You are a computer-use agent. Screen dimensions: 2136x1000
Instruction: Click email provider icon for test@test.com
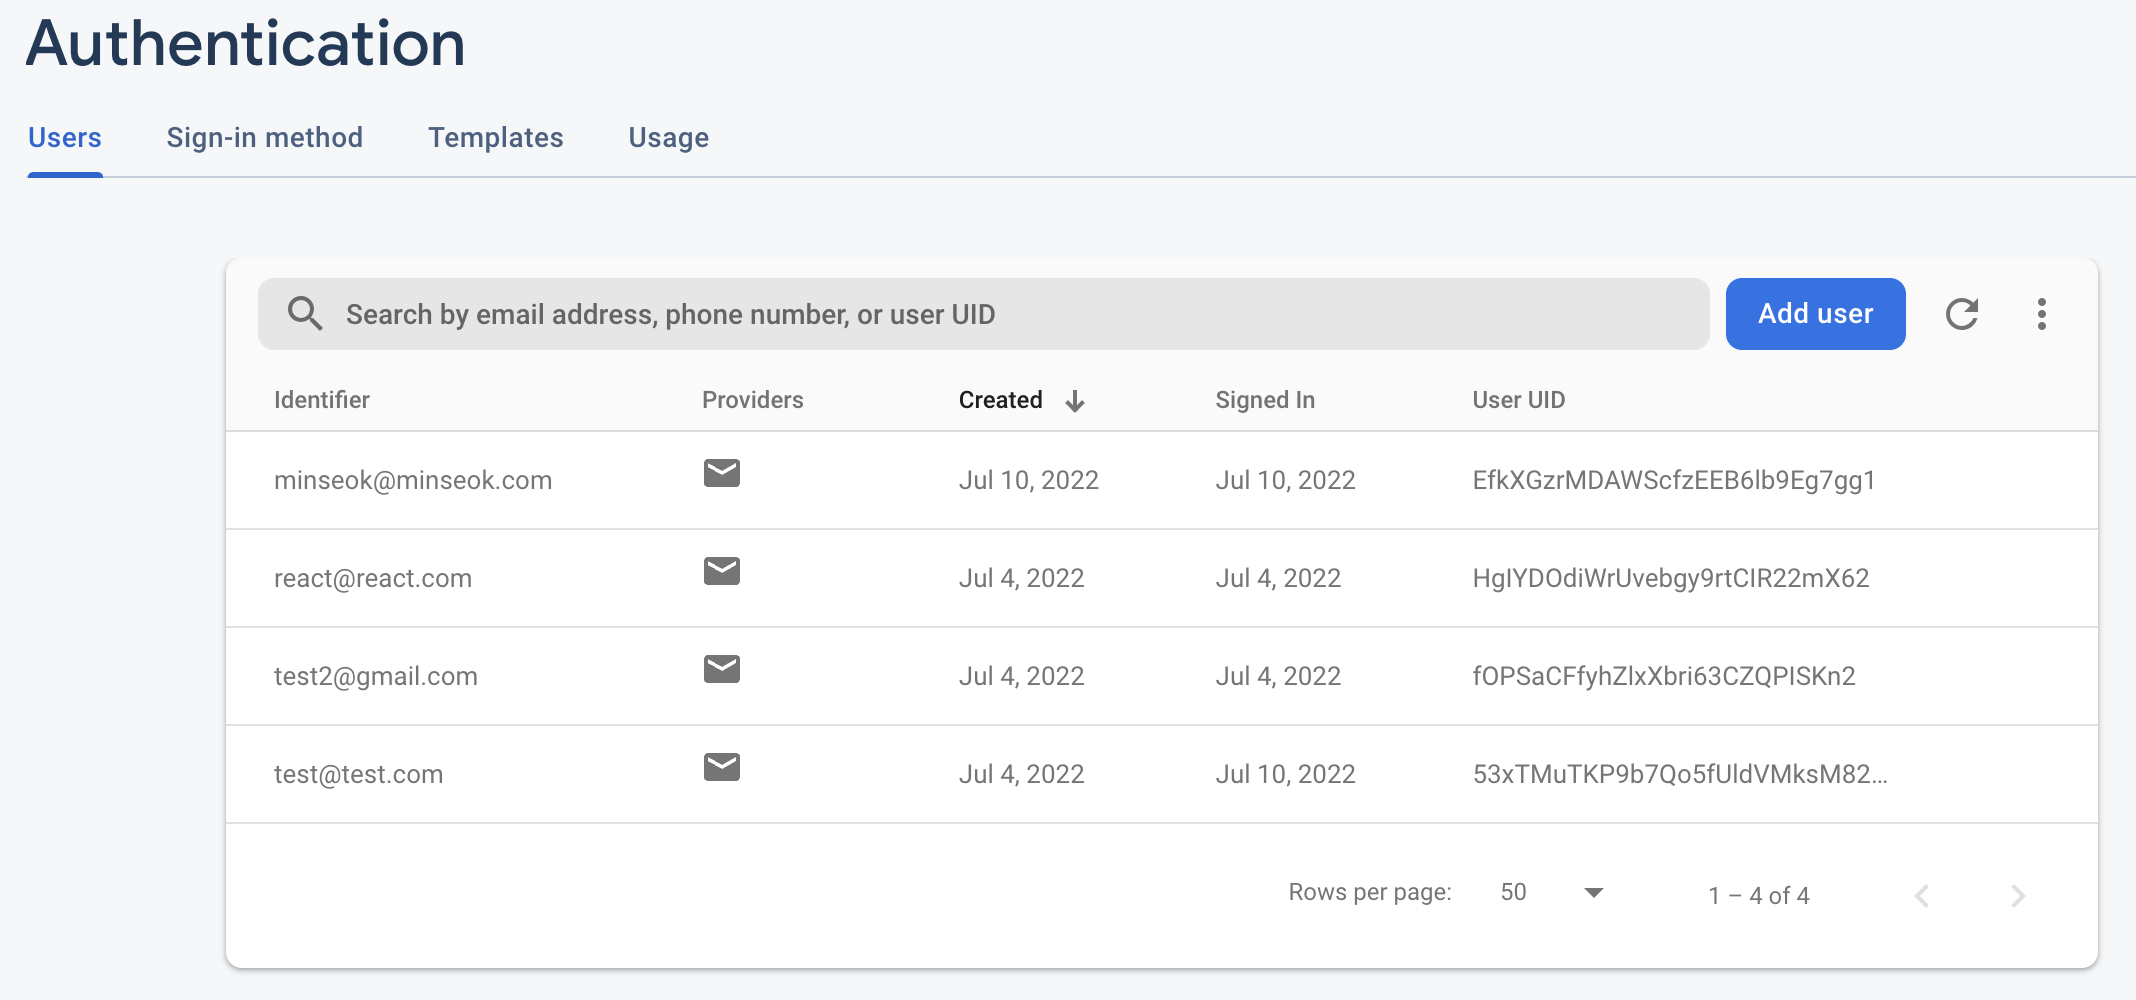click(721, 767)
